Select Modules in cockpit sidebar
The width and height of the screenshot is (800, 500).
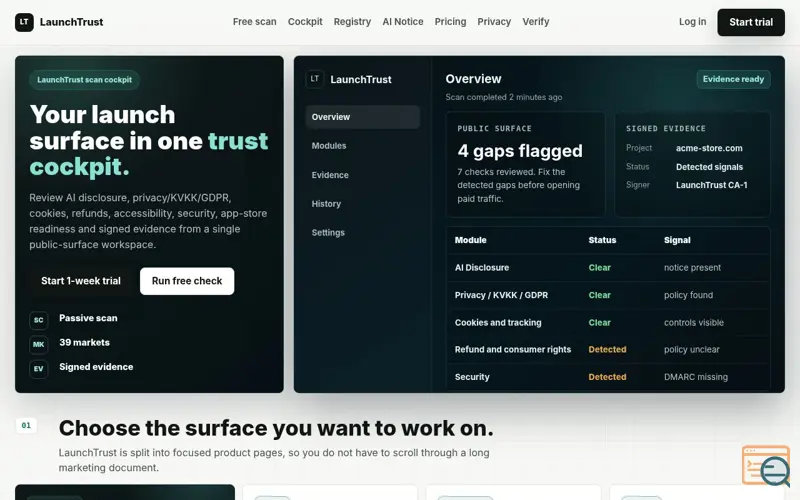click(363, 146)
